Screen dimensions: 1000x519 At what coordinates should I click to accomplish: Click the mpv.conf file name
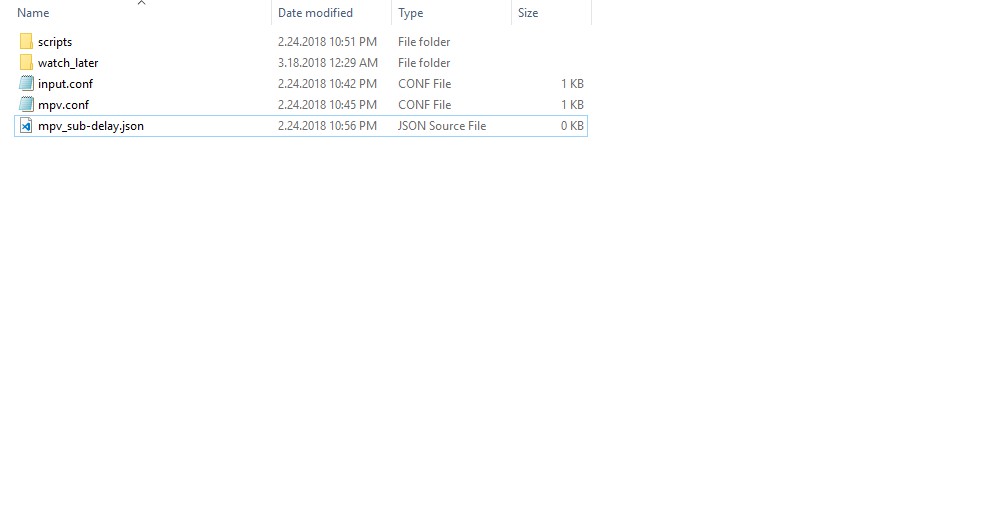click(x=63, y=105)
